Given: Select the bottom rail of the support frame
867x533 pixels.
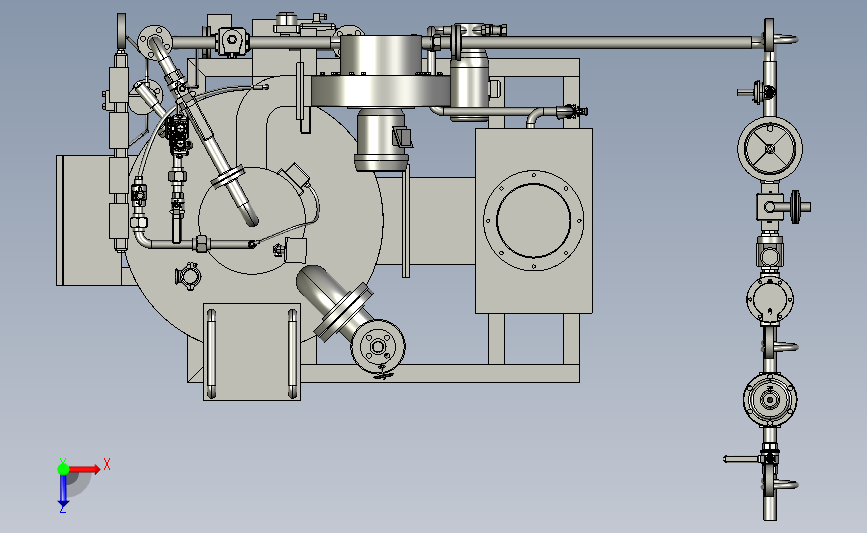Looking at the screenshot, I should tap(440, 373).
